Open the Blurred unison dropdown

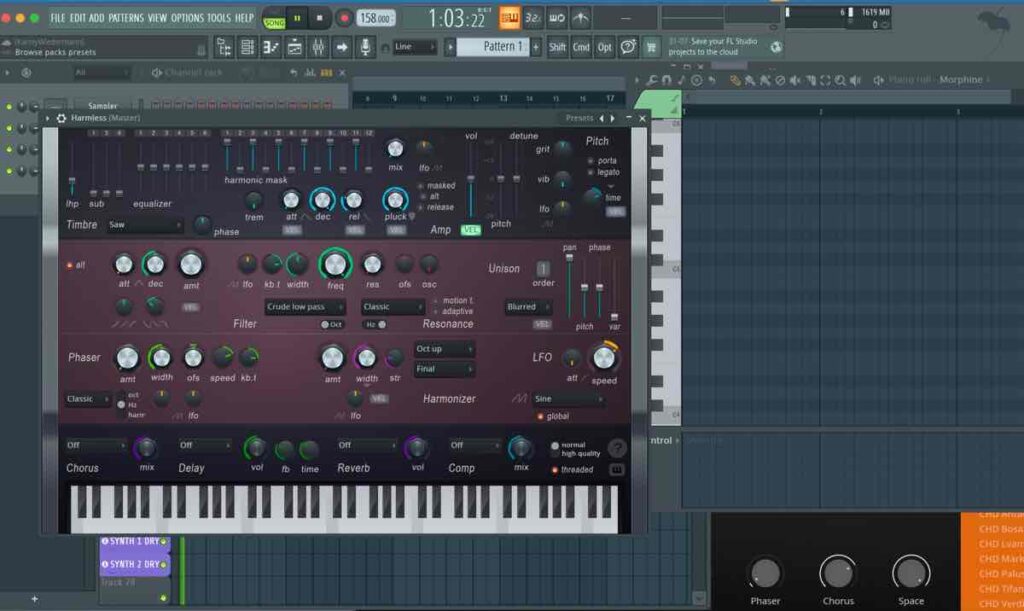click(528, 307)
